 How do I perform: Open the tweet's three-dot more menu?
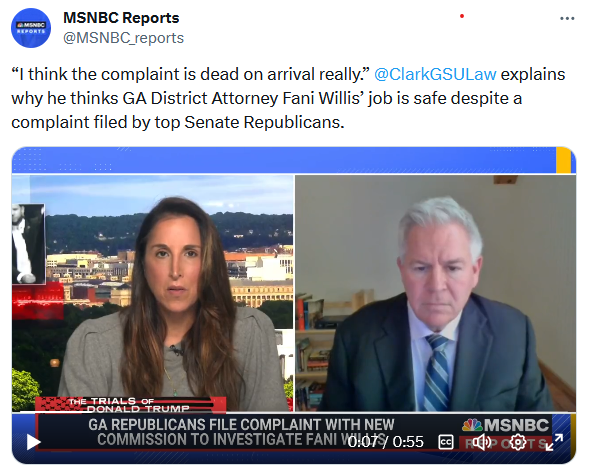(x=567, y=18)
